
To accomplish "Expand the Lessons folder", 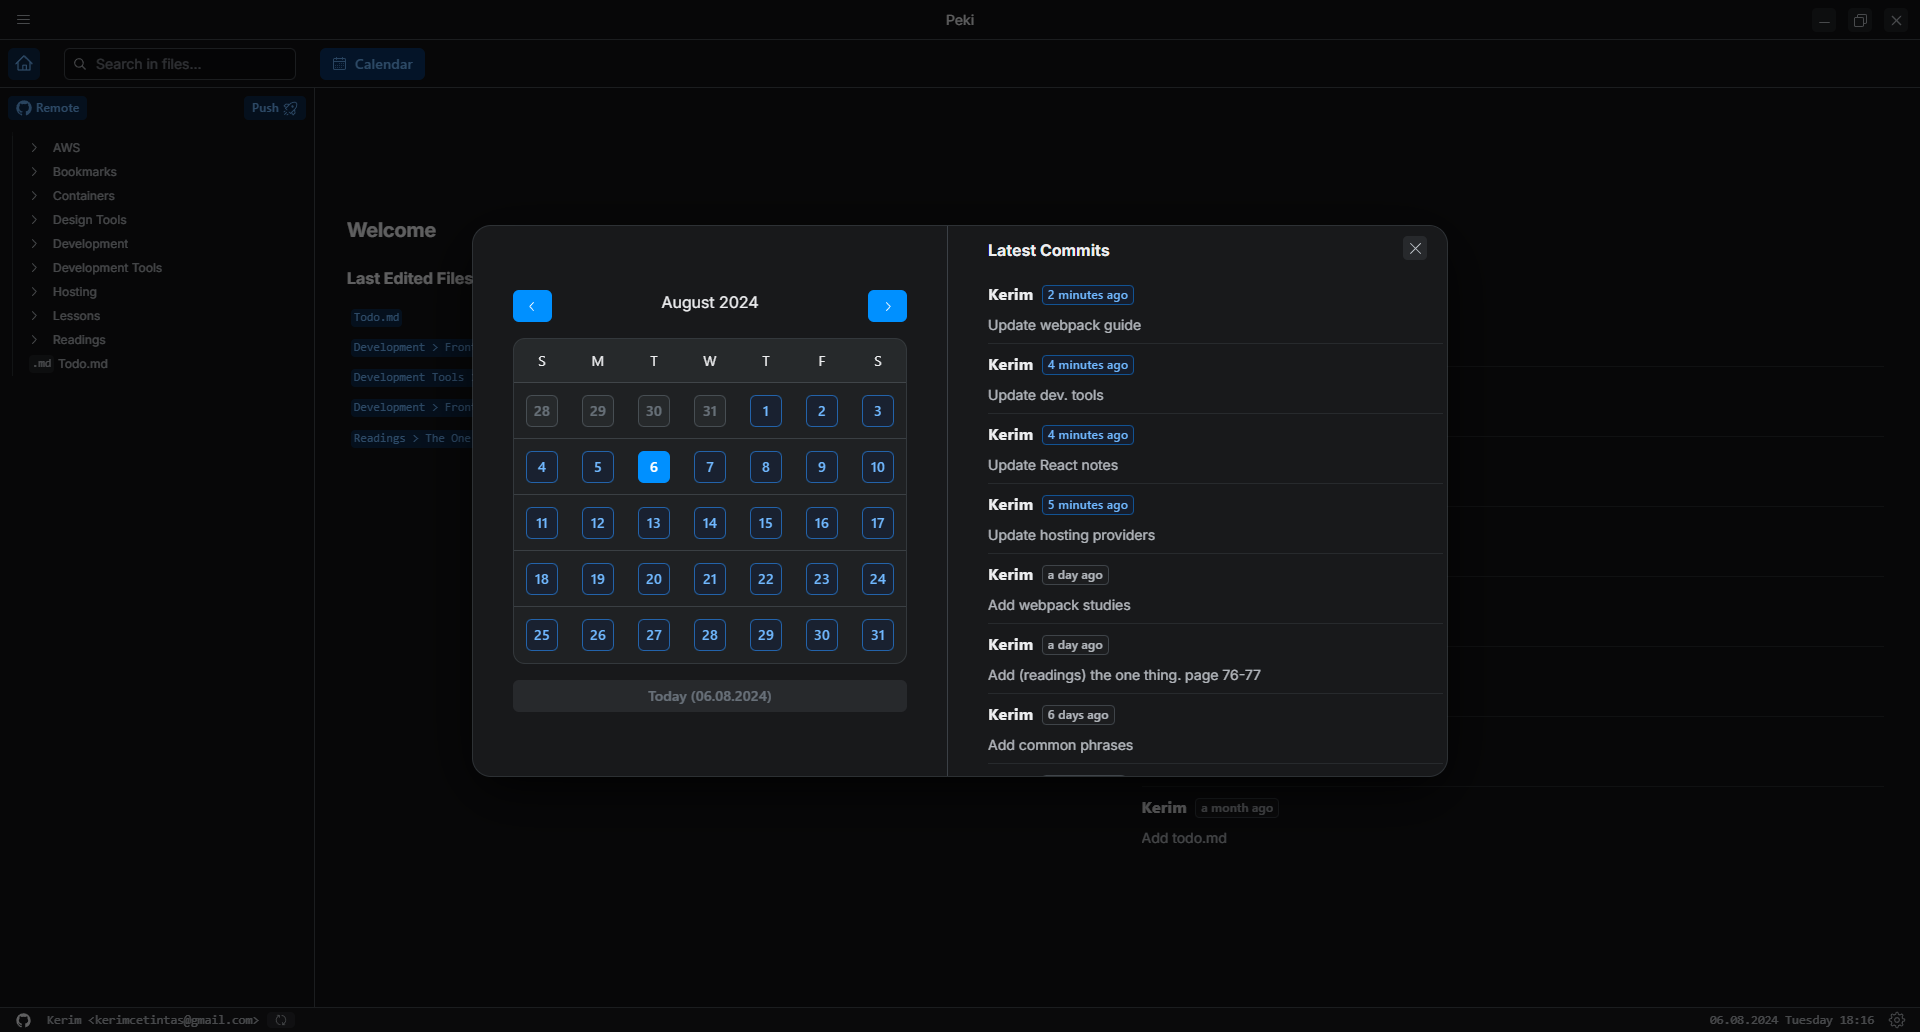I will pyautogui.click(x=76, y=316).
